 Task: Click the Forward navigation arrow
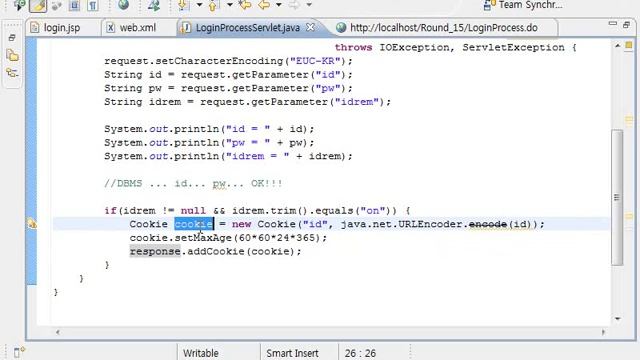(x=293, y=5)
